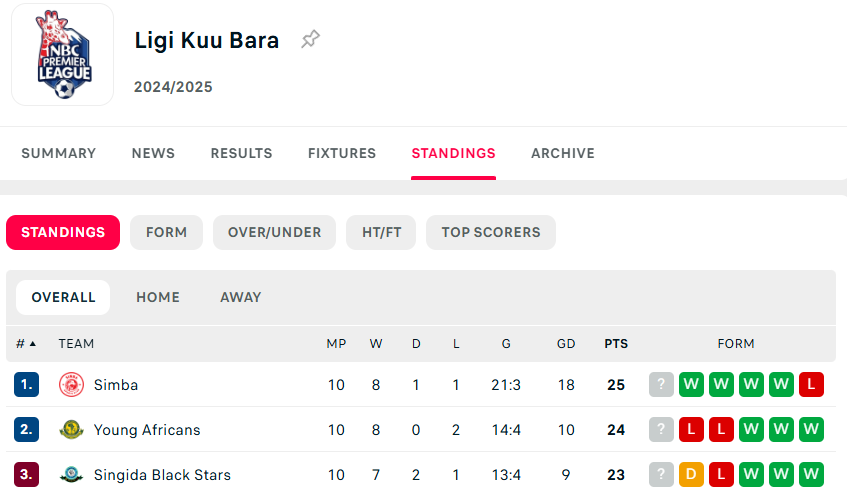Open the Results tab
Viewport: 847px width, 493px height.
tap(241, 153)
